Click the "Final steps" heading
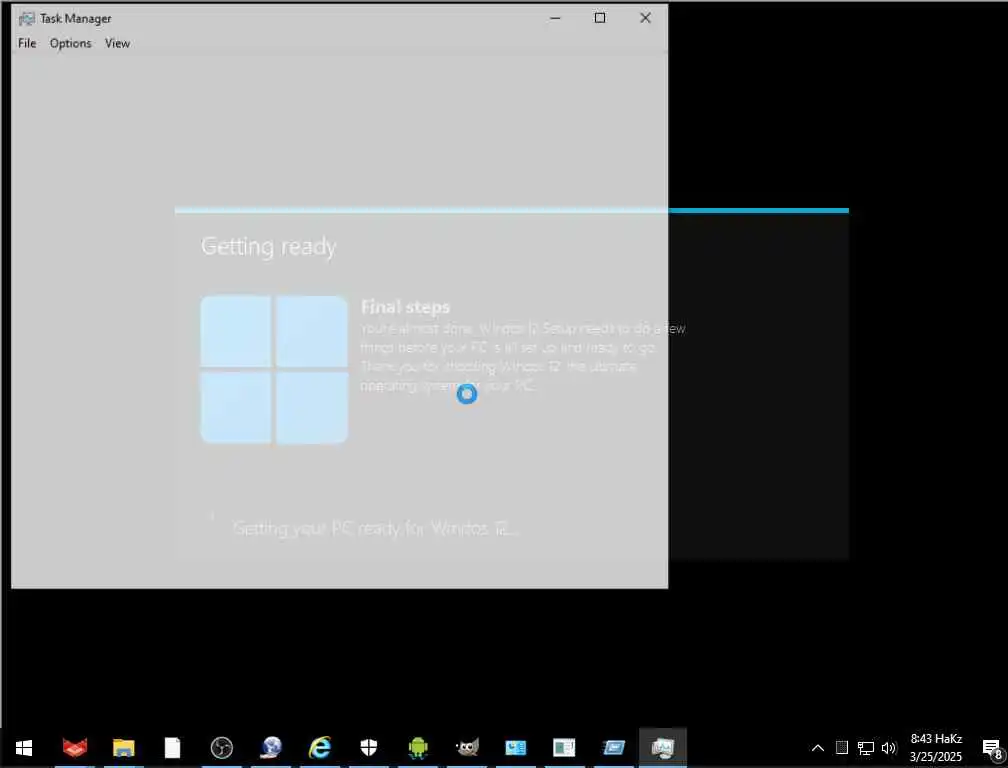This screenshot has height=768, width=1008. [406, 307]
